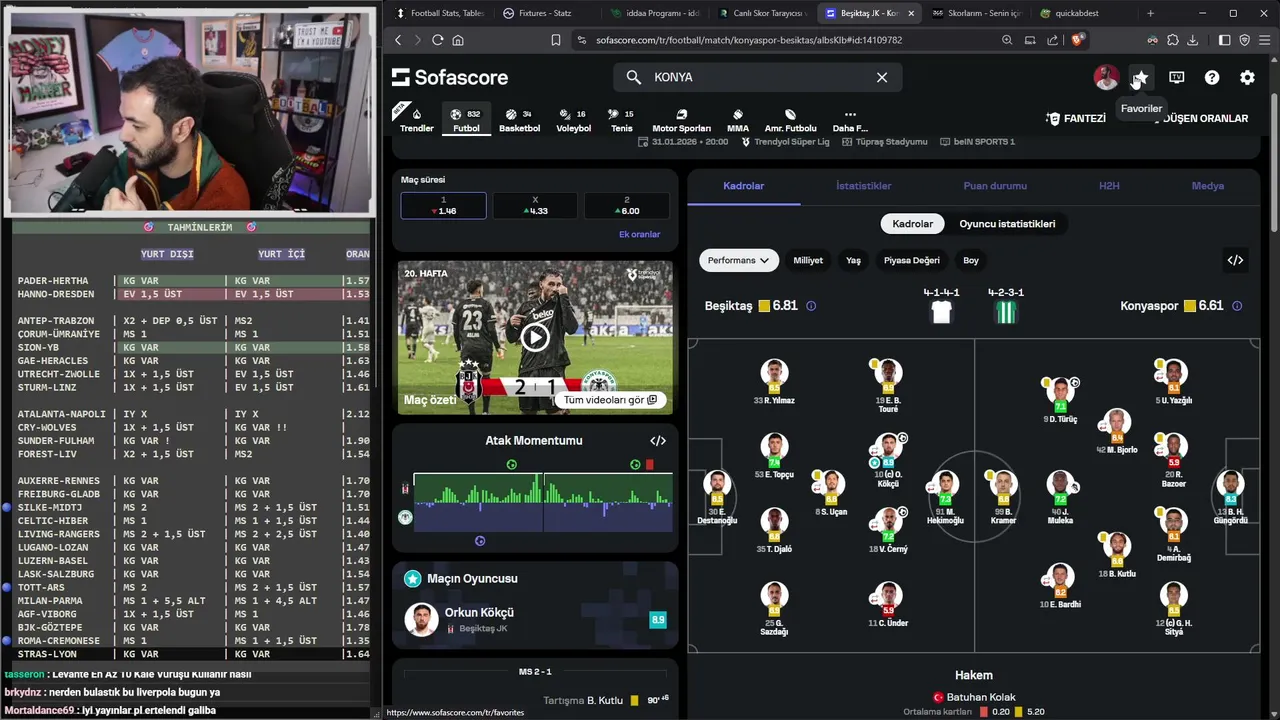Open the browser extensions puzzle icon
Viewport: 1280px width, 720px height.
coord(1172,40)
